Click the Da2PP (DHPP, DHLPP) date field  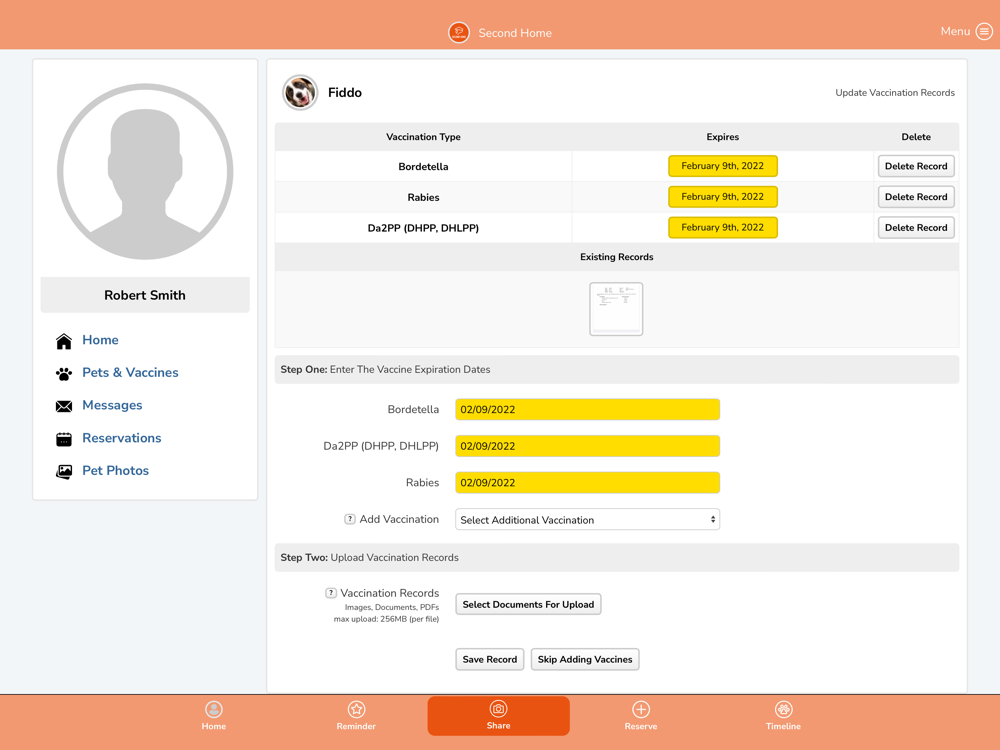point(587,446)
